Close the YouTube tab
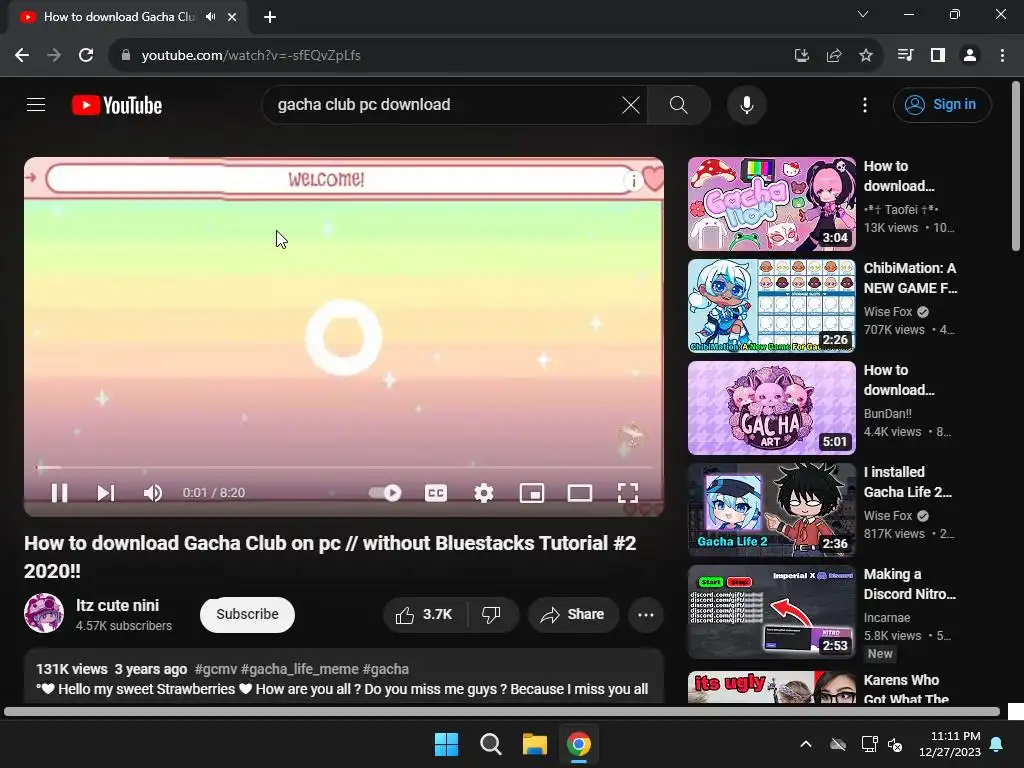The image size is (1024, 768). coord(232,17)
